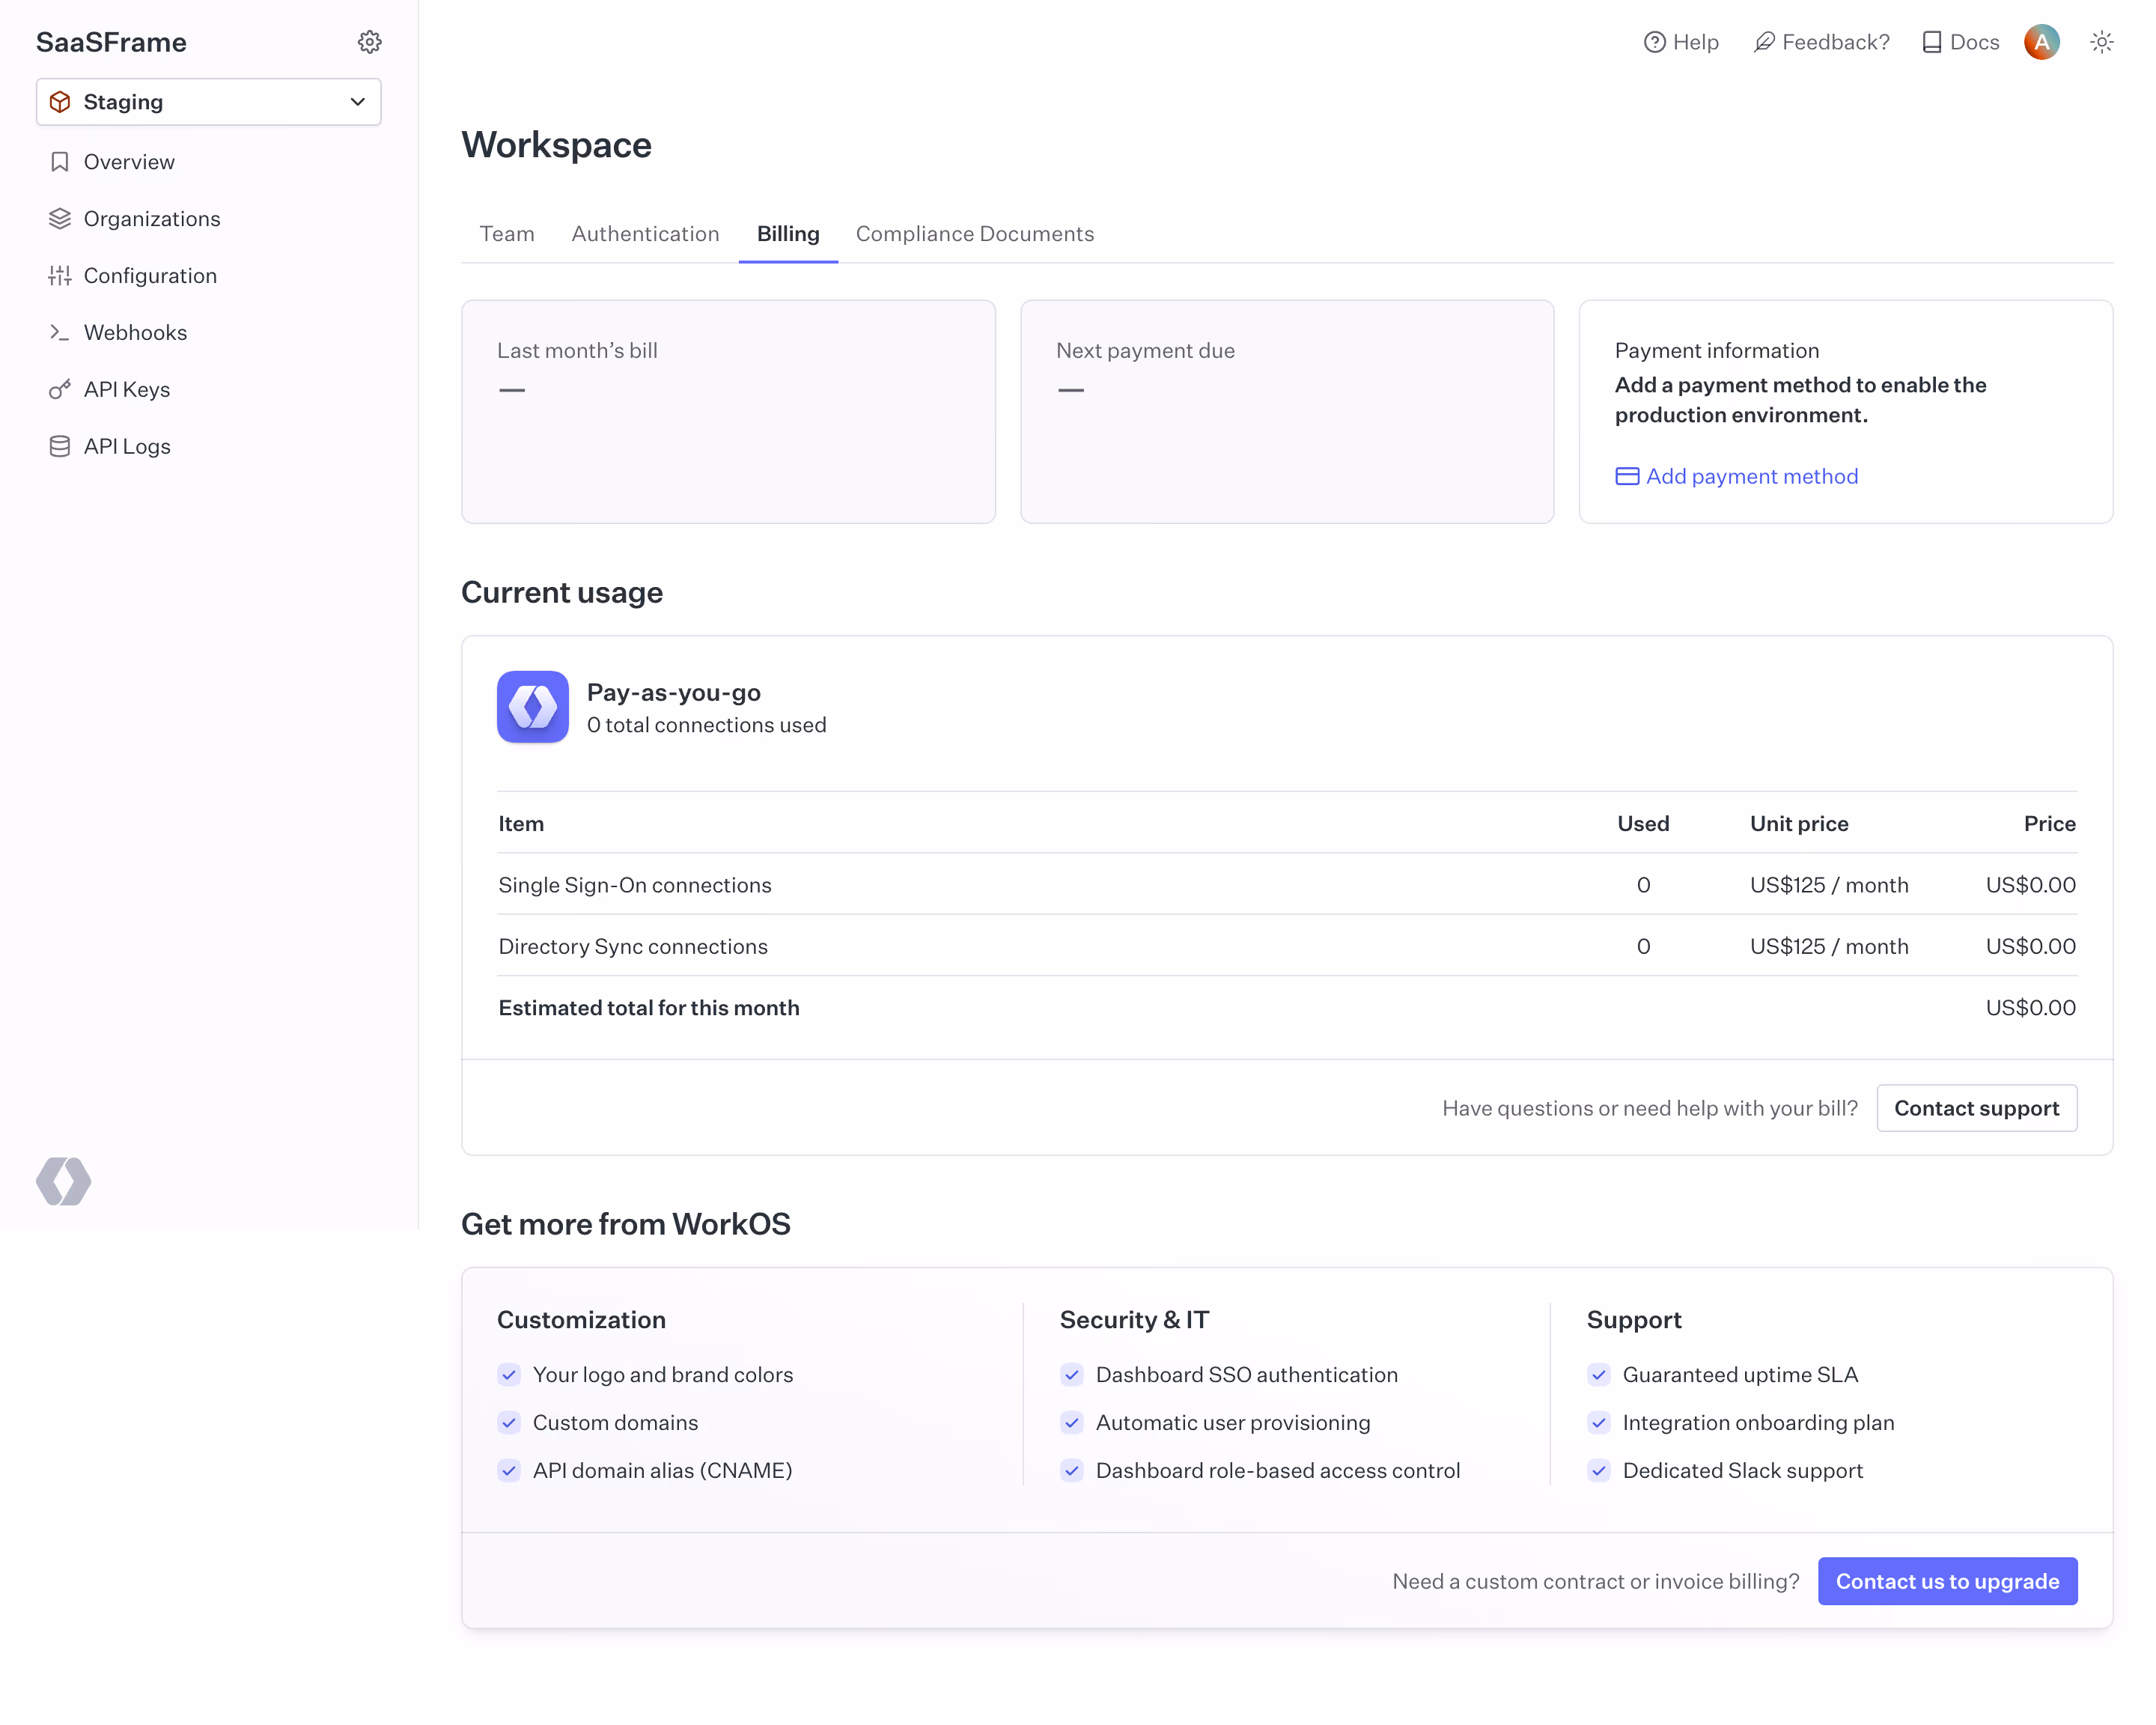Click the WorkOS logo in sidebar
Image resolution: width=2156 pixels, height=1725 pixels.
pos(64,1181)
